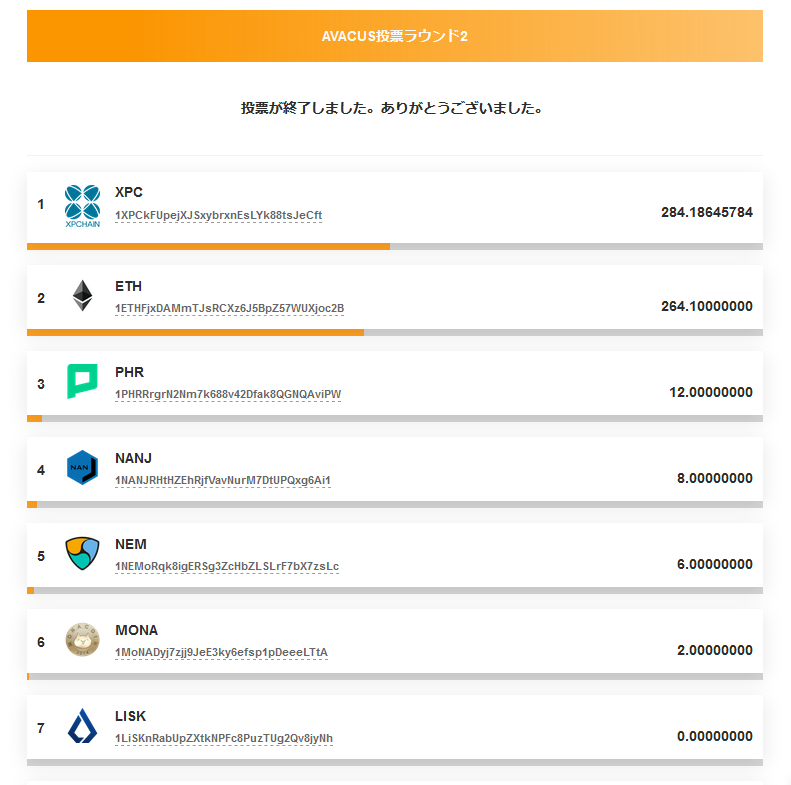Click the ETH vote progress bar

[x=395, y=332]
